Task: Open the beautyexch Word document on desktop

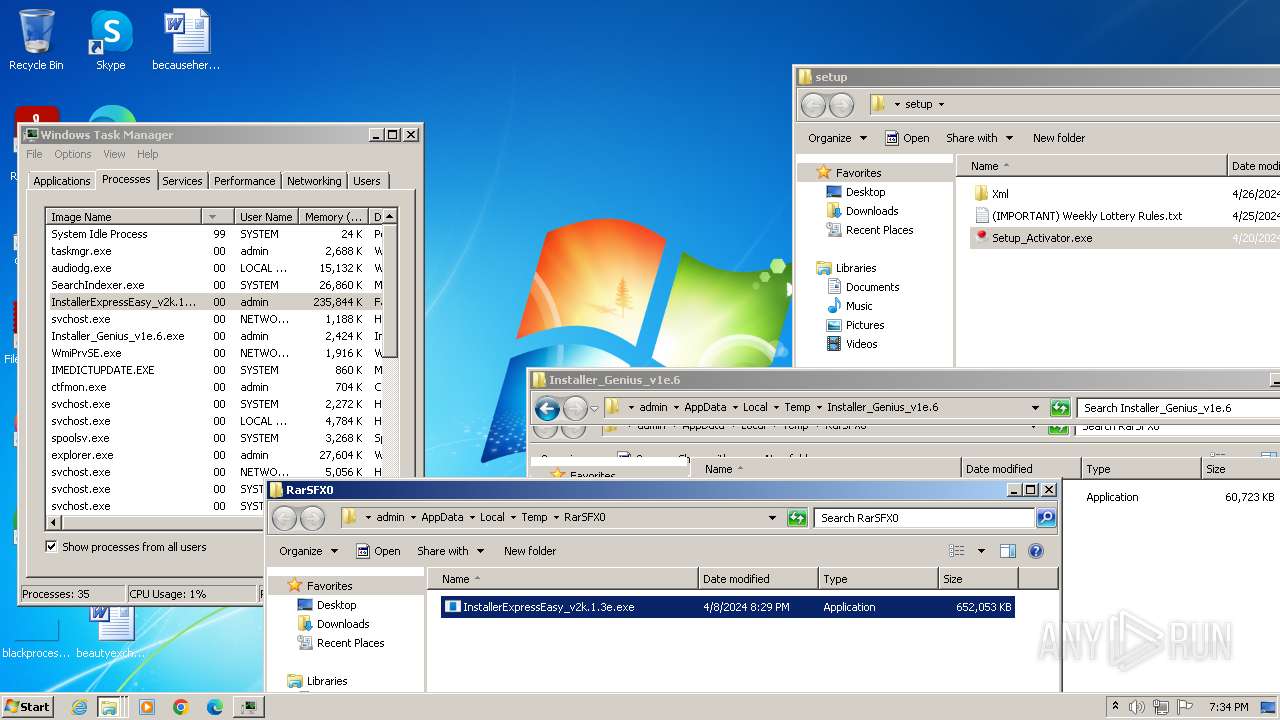Action: point(111,632)
